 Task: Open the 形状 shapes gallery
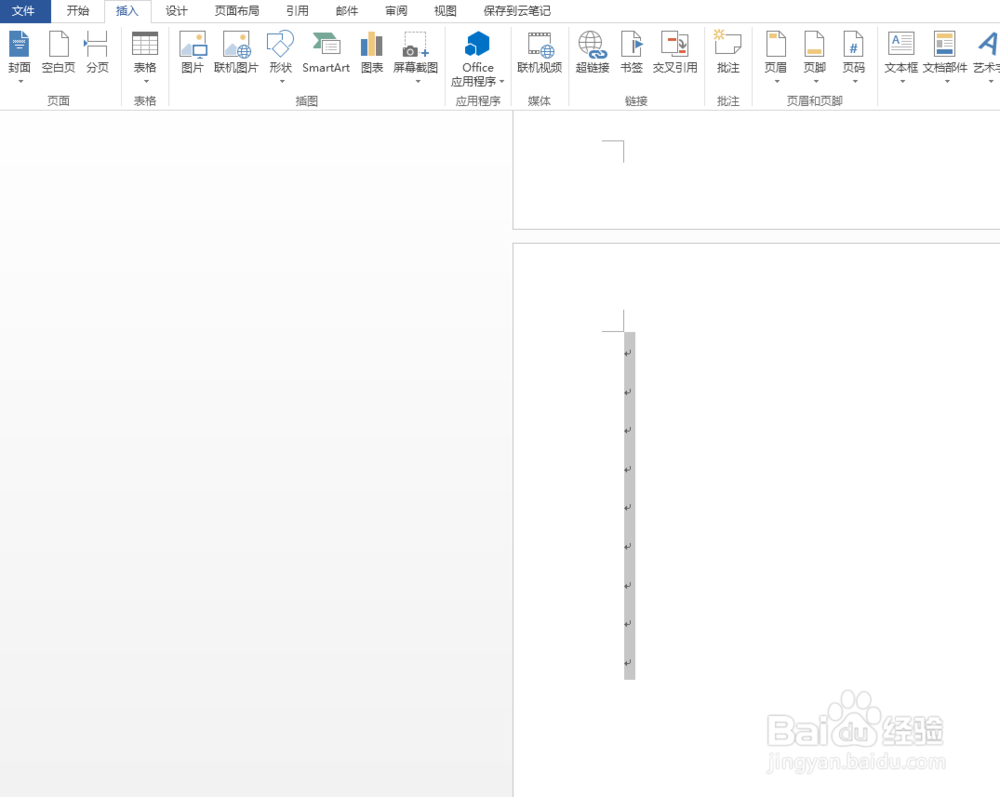click(280, 57)
